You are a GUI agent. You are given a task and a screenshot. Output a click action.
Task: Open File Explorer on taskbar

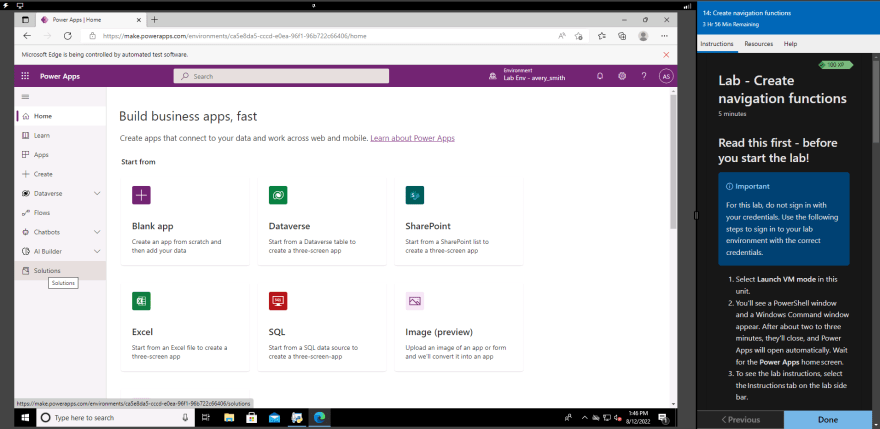pyautogui.click(x=229, y=417)
